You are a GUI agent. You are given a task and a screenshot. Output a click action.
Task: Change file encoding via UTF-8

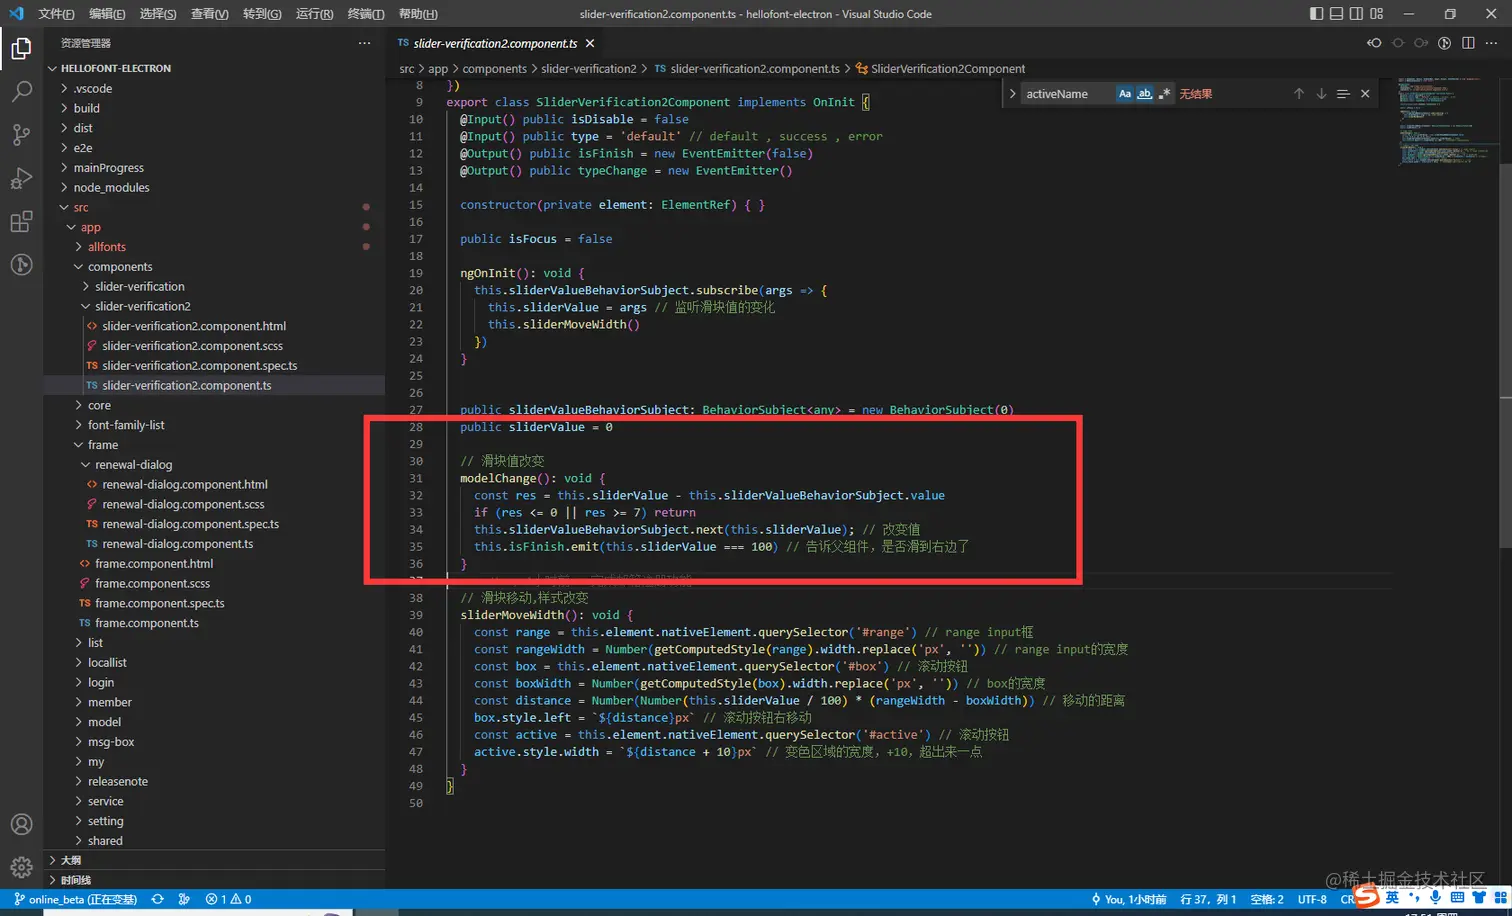pyautogui.click(x=1312, y=899)
